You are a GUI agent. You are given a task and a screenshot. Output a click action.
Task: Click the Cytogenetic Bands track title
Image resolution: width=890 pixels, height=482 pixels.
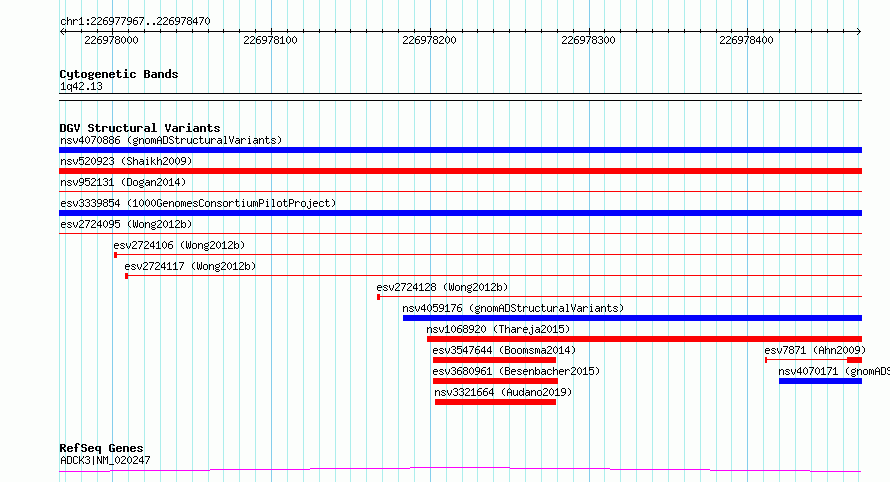tap(119, 74)
